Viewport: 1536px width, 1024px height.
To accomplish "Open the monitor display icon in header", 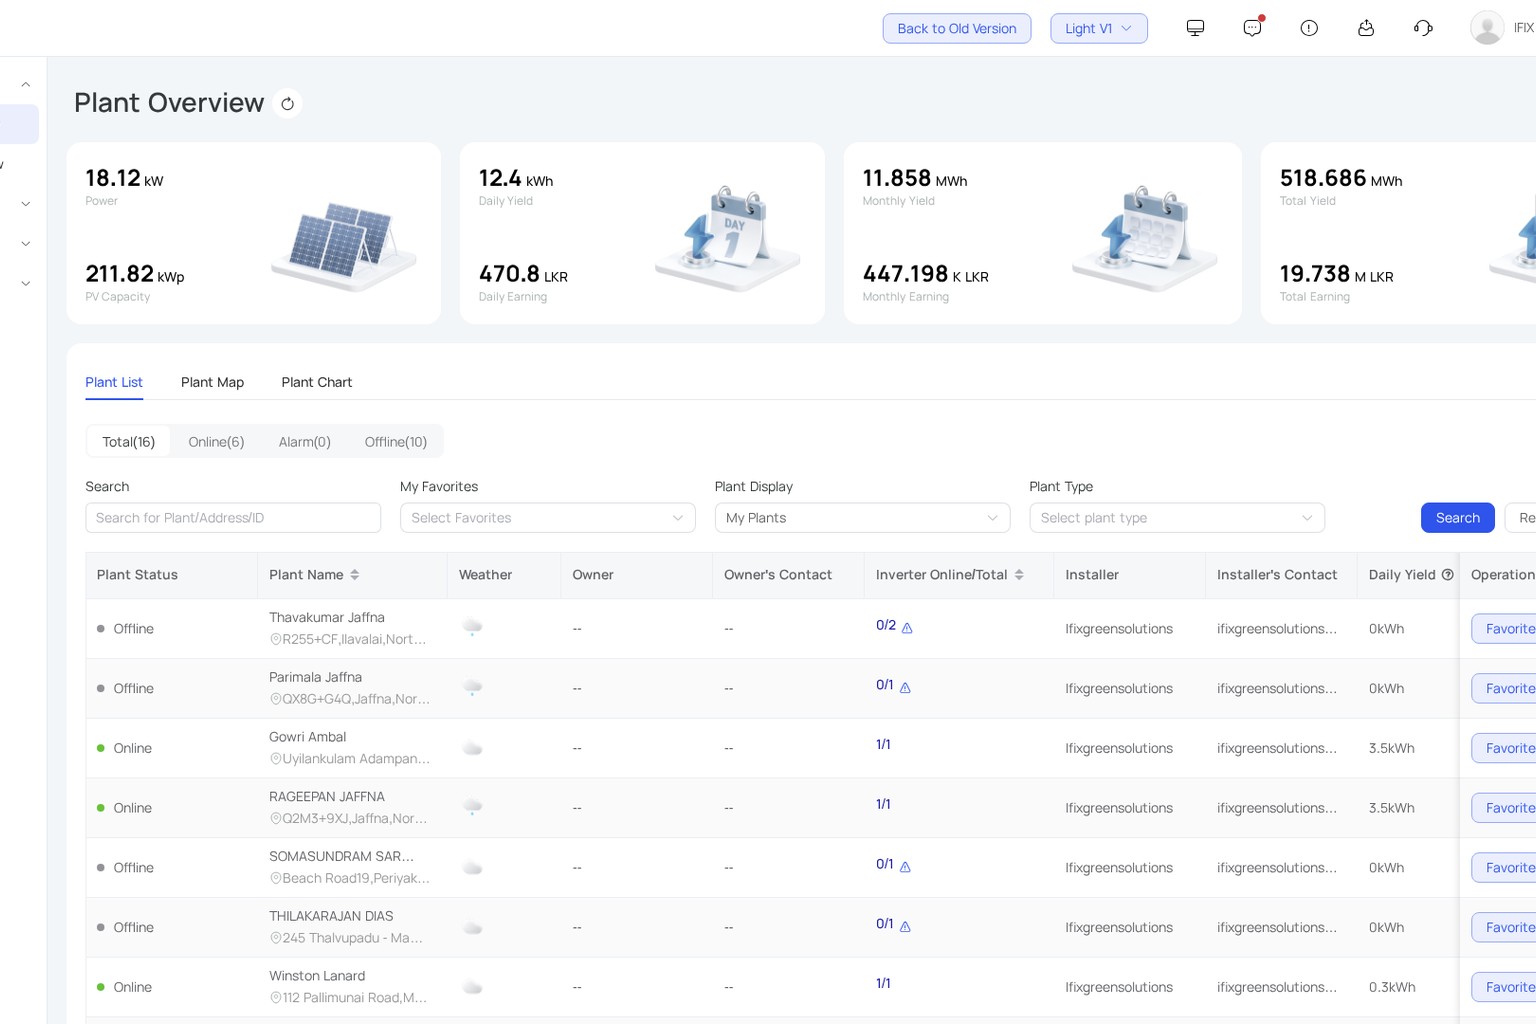I will pyautogui.click(x=1195, y=28).
